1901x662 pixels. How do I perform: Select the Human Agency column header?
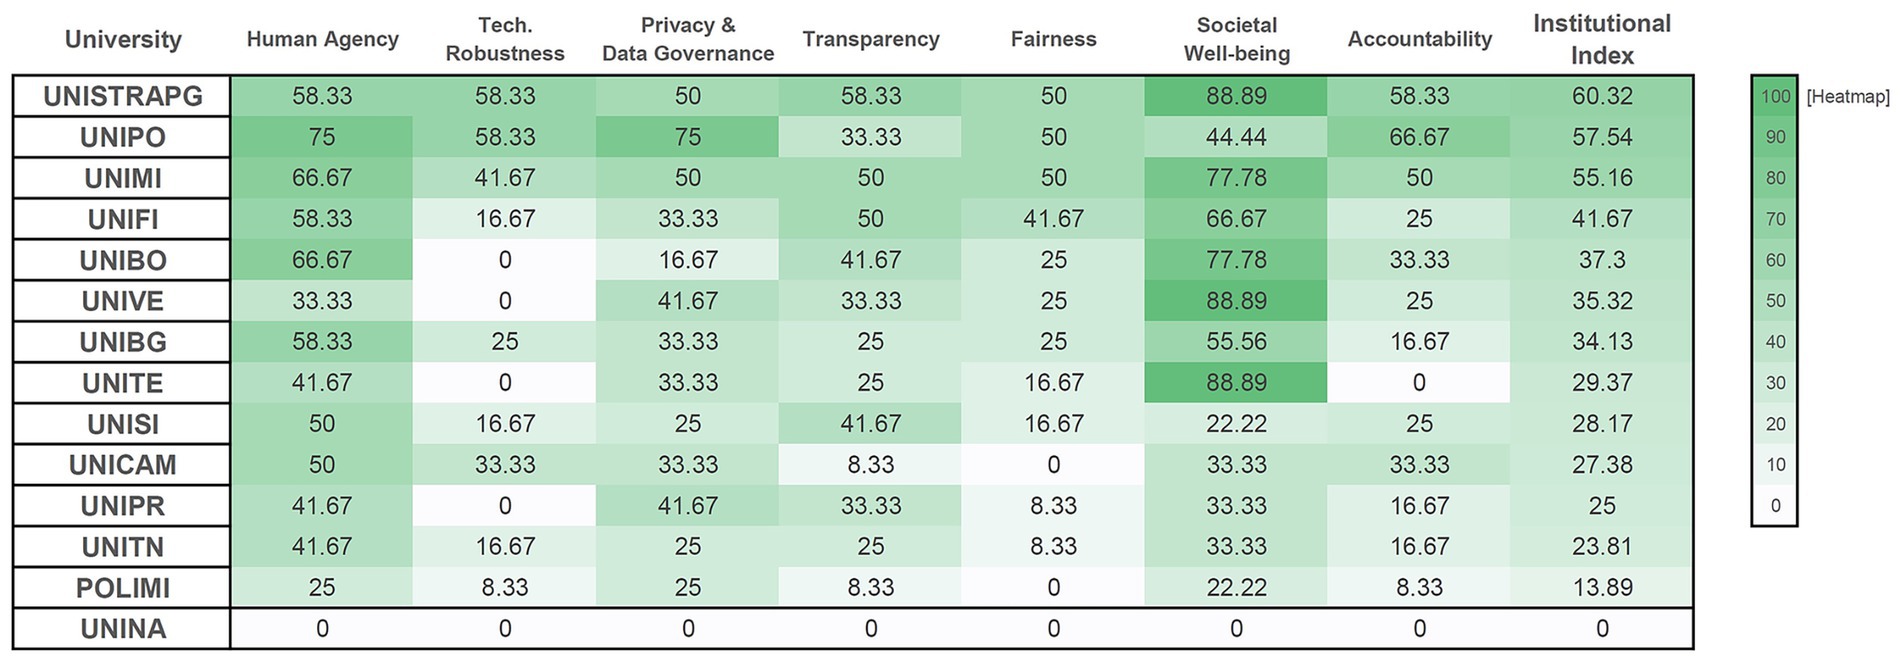tap(322, 39)
